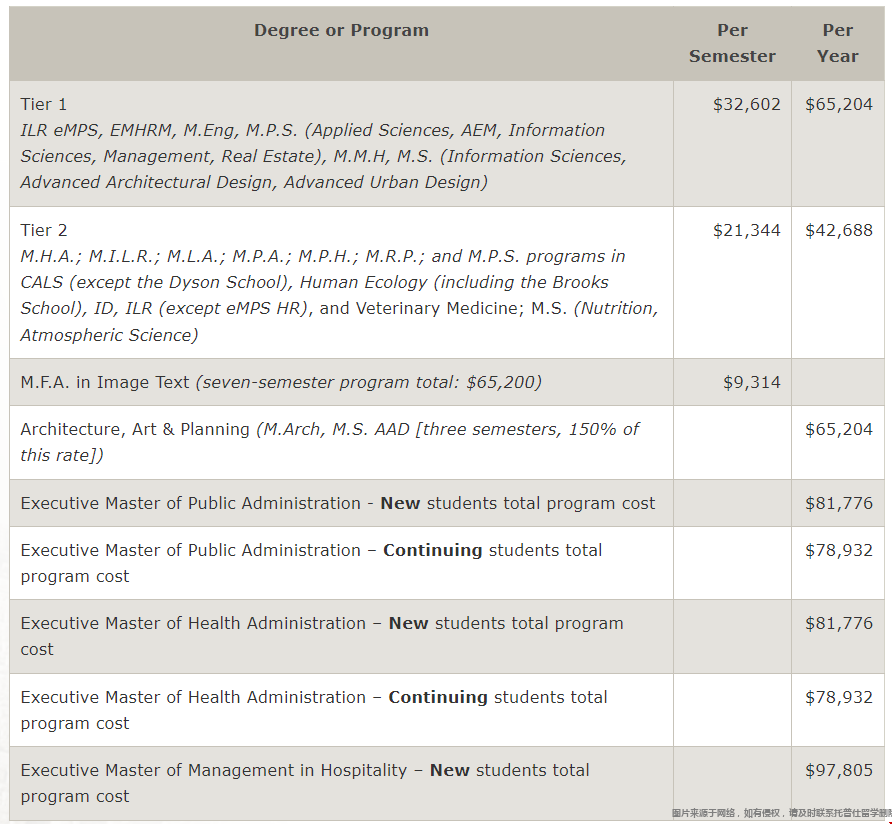Select the Tier 2 row label
Viewport: 892px width, 824px height.
44,230
